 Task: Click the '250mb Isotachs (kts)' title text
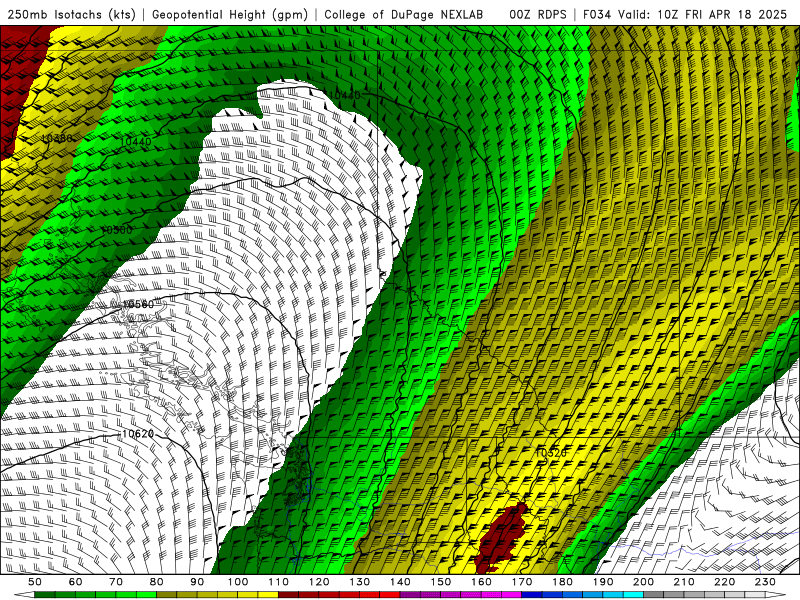coord(71,14)
